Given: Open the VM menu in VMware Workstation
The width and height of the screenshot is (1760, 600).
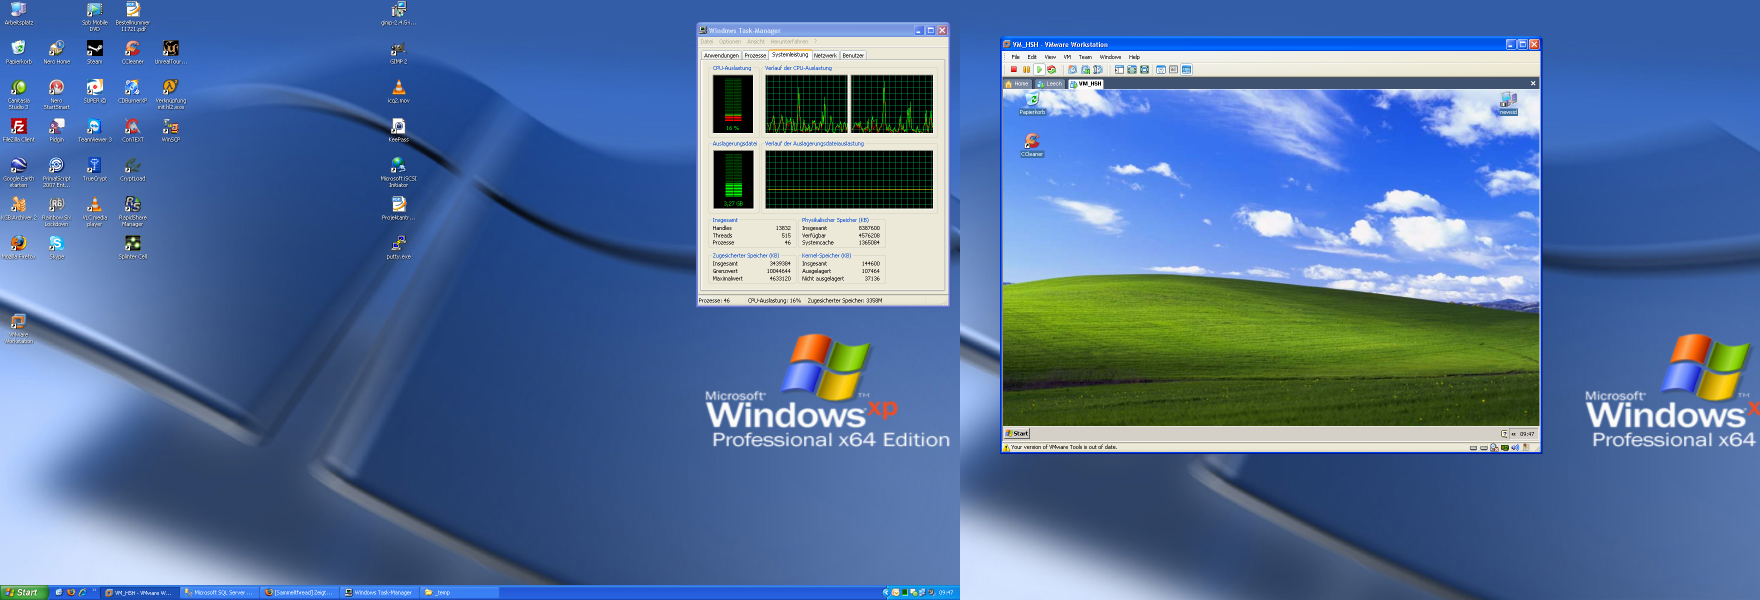Looking at the screenshot, I should 1067,57.
